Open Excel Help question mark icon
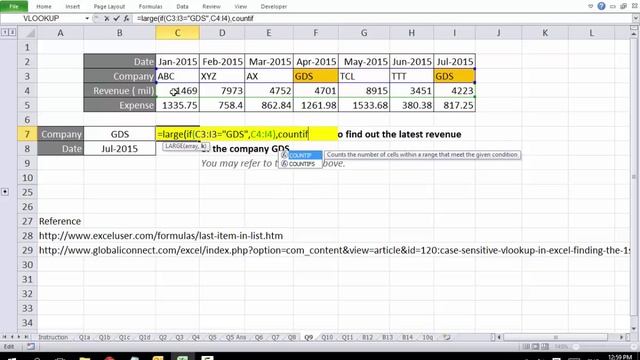640x360 pixels. pos(601,6)
